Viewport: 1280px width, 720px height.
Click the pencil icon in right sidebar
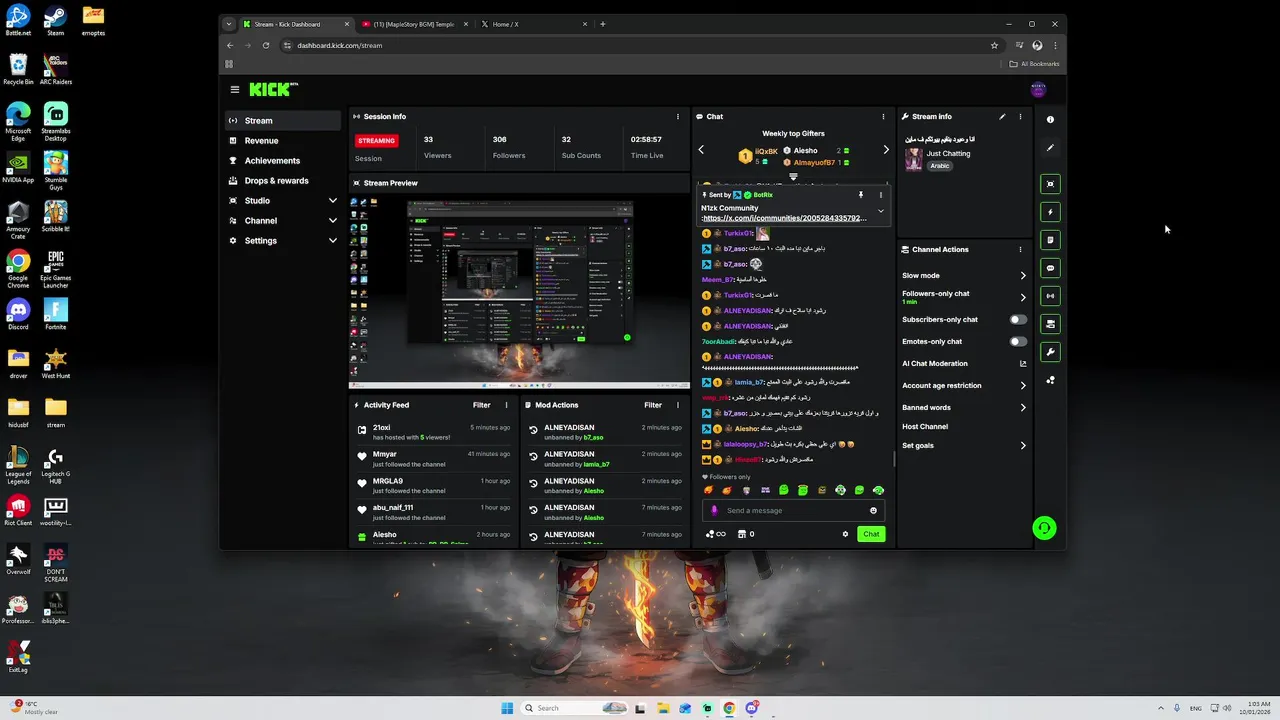click(x=1050, y=148)
